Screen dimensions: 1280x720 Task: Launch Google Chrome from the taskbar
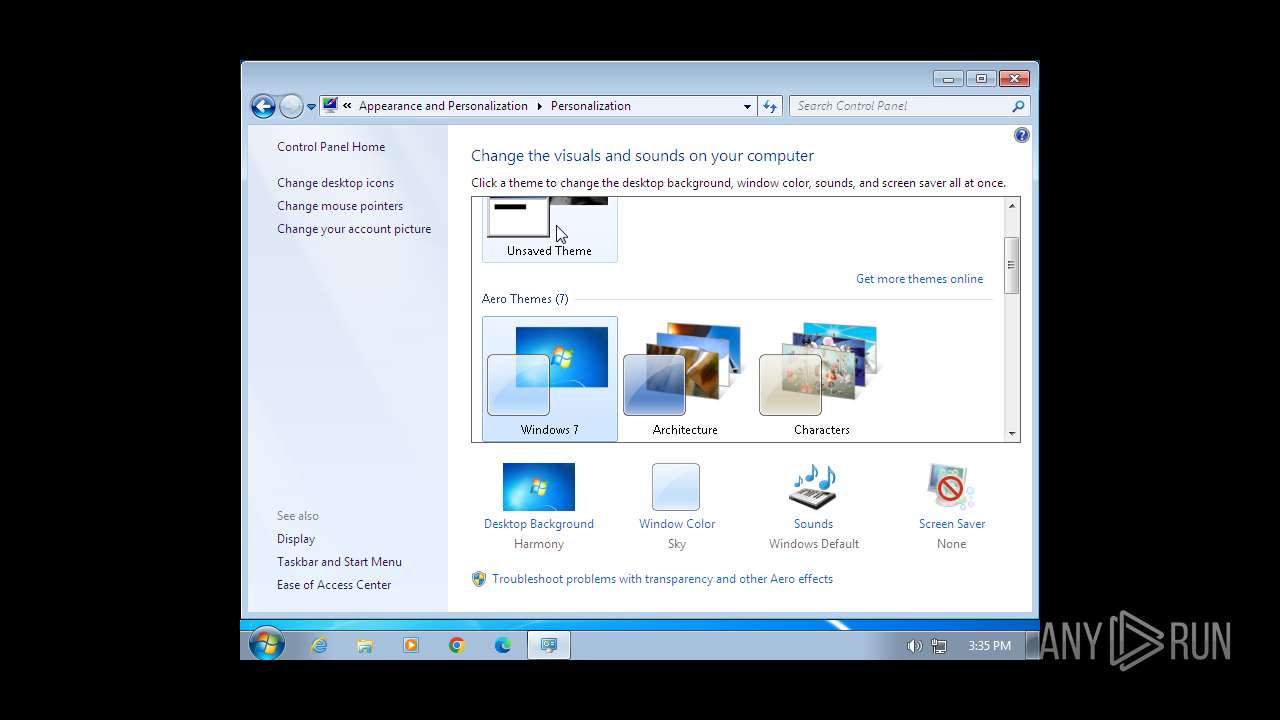pos(457,645)
